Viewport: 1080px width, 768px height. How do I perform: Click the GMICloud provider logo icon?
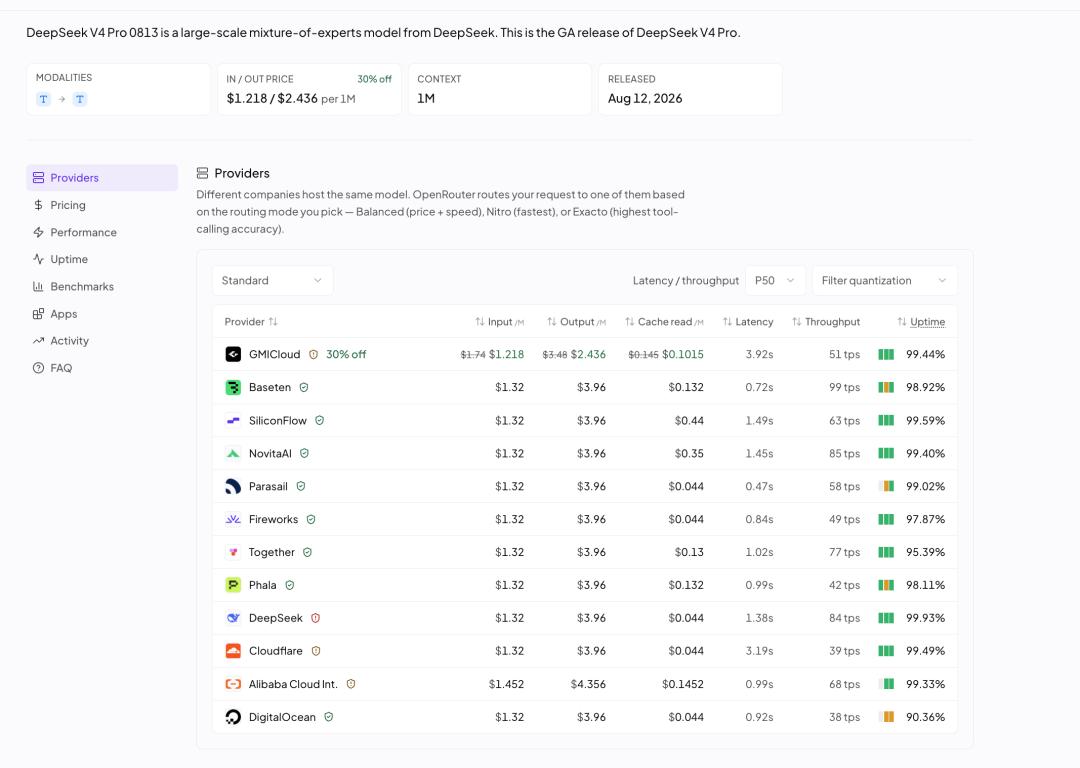(233, 354)
